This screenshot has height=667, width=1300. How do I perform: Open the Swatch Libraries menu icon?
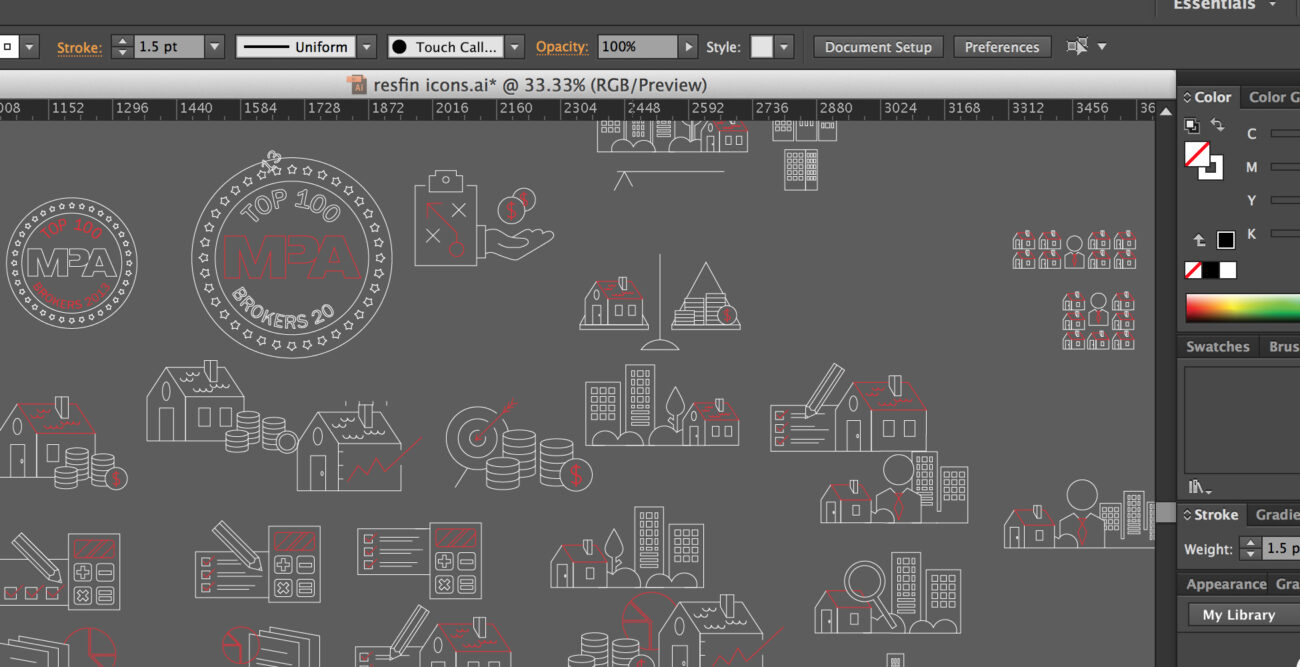1200,487
